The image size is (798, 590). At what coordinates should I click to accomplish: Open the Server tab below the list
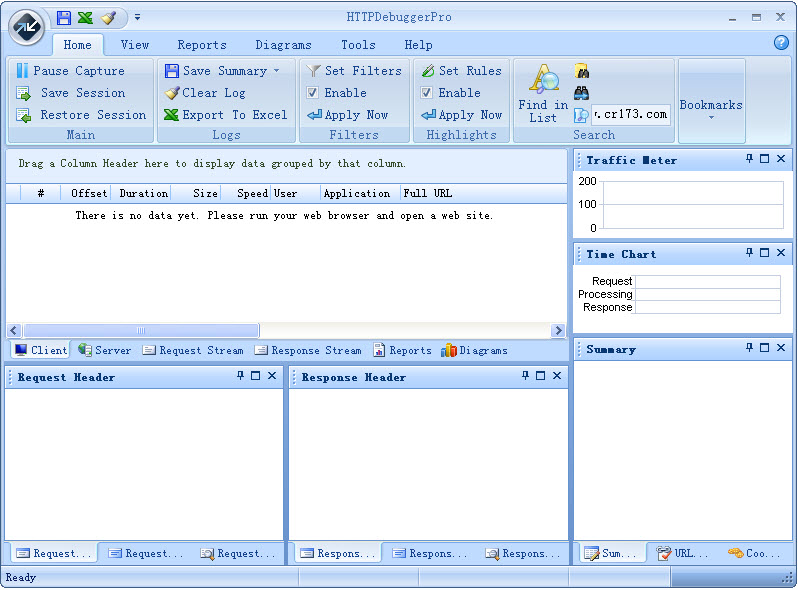tap(104, 351)
